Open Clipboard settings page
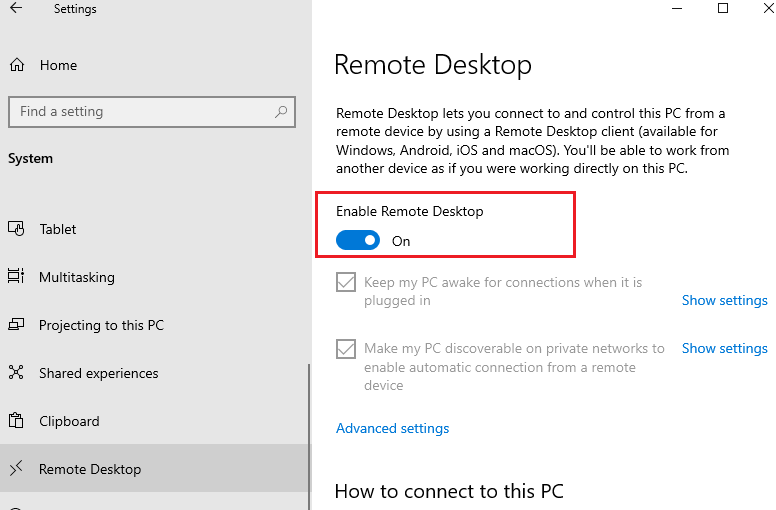The height and width of the screenshot is (510, 776). [x=155, y=421]
